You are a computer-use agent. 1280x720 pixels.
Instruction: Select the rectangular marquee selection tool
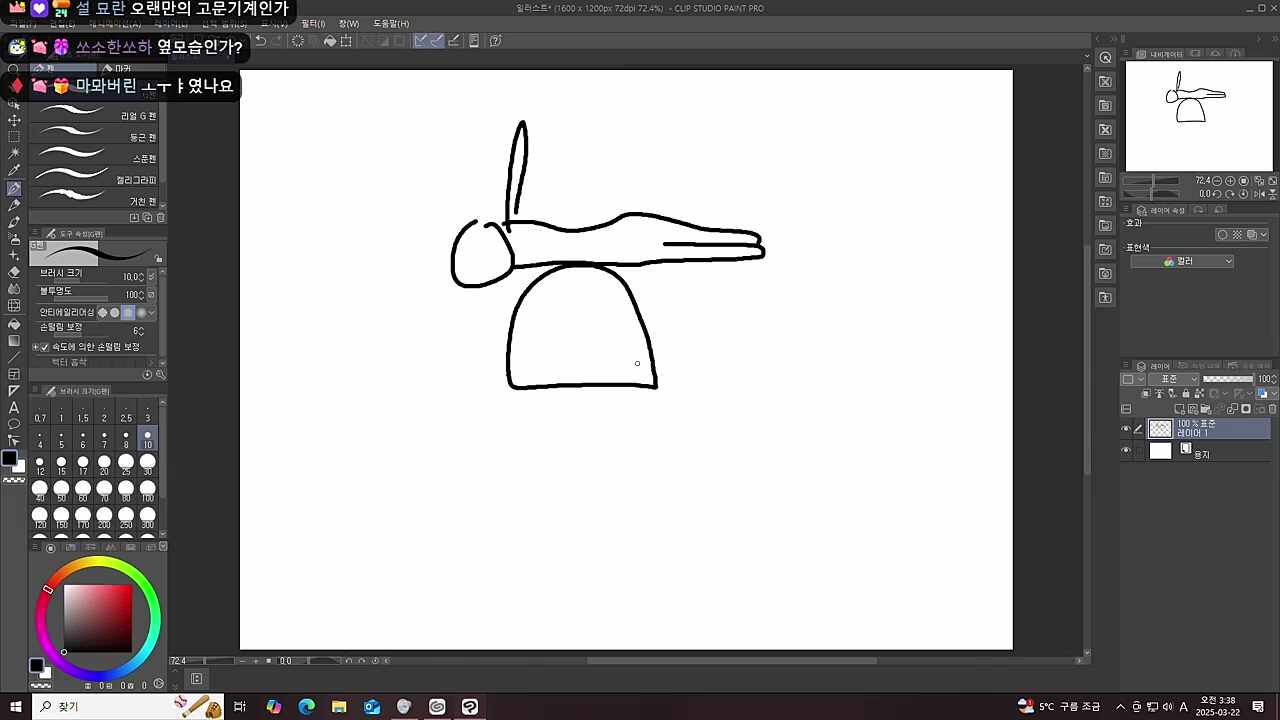14,137
